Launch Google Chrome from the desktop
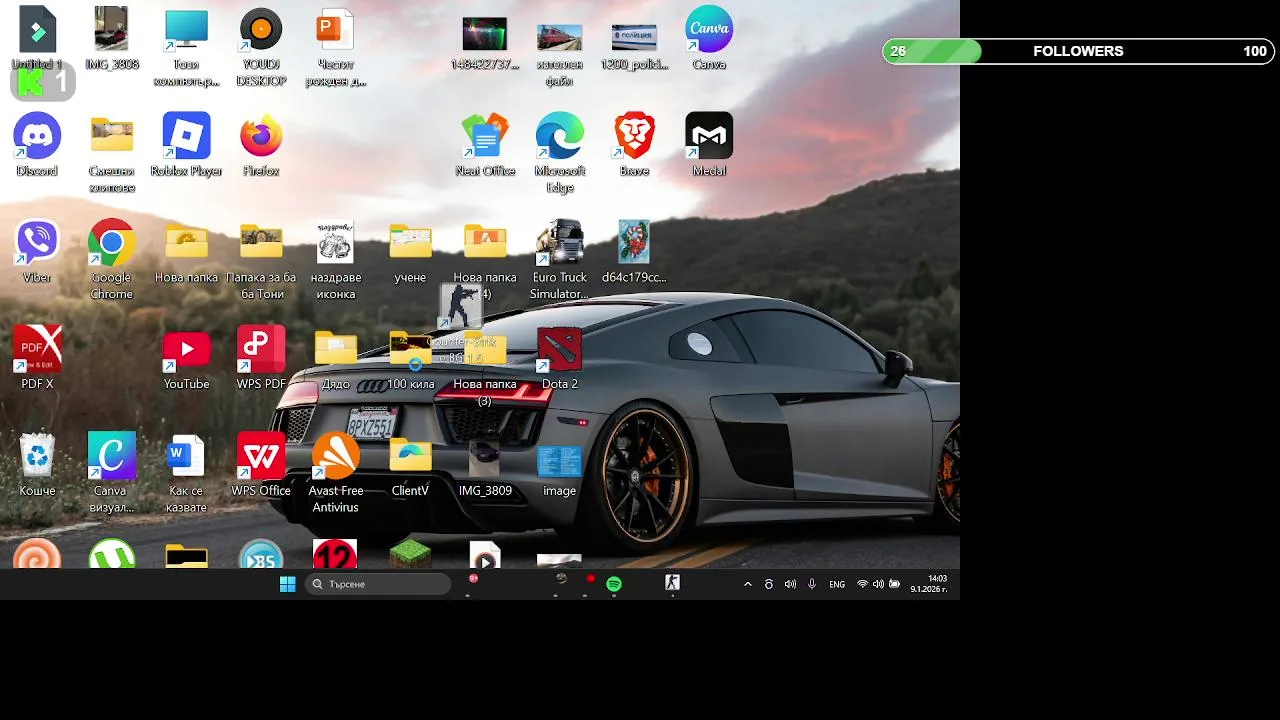The height and width of the screenshot is (720, 1280). click(112, 243)
